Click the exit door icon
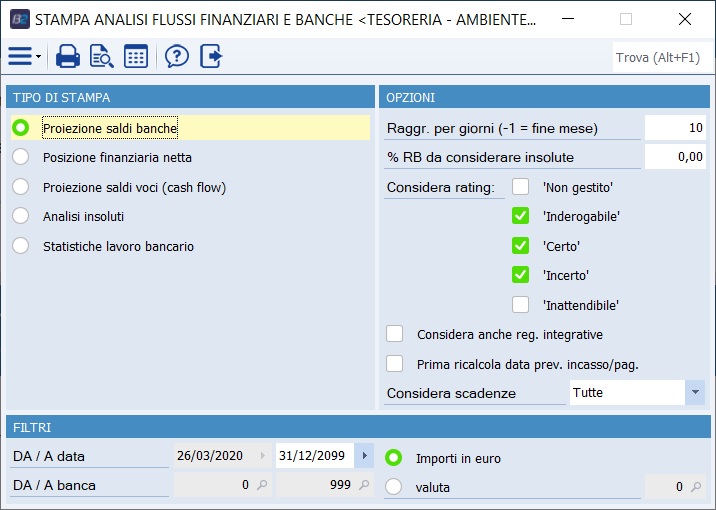The height and width of the screenshot is (510, 716). tap(210, 56)
